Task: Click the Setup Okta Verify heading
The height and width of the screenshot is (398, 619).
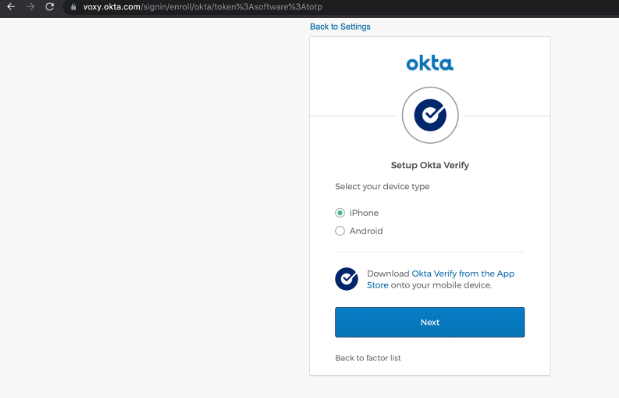Action: pyautogui.click(x=430, y=165)
